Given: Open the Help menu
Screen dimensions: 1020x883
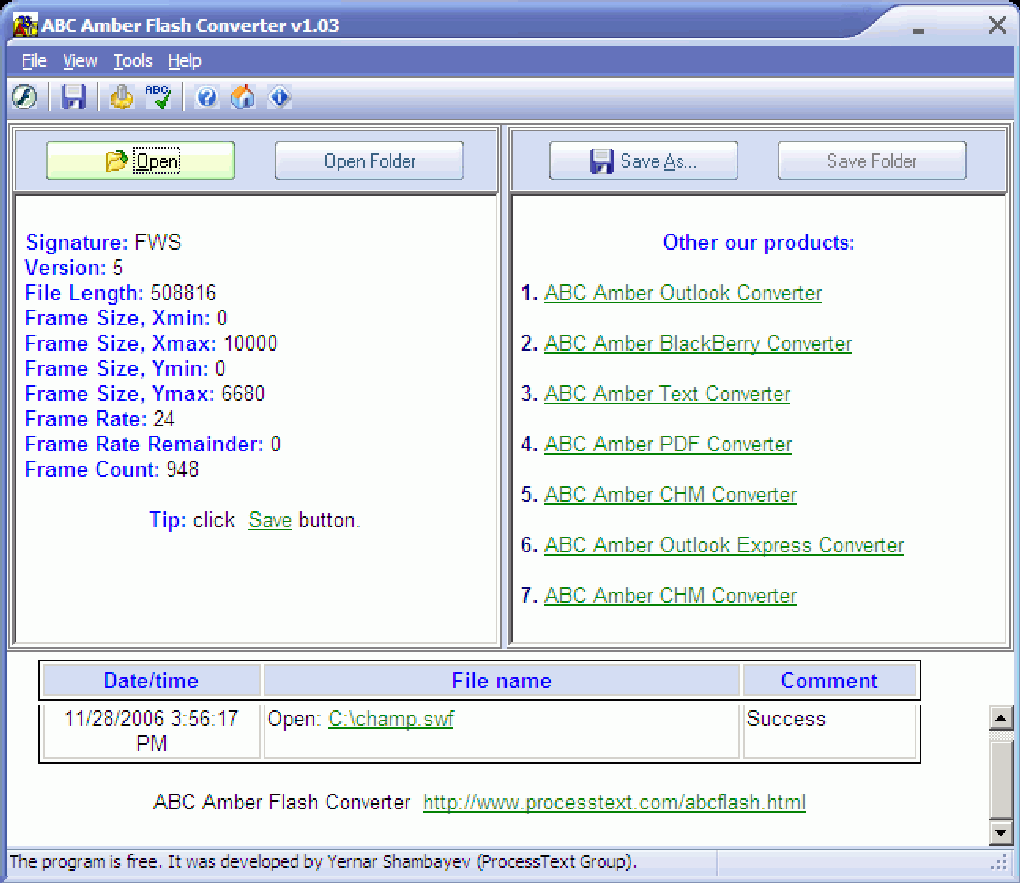Looking at the screenshot, I should (185, 61).
